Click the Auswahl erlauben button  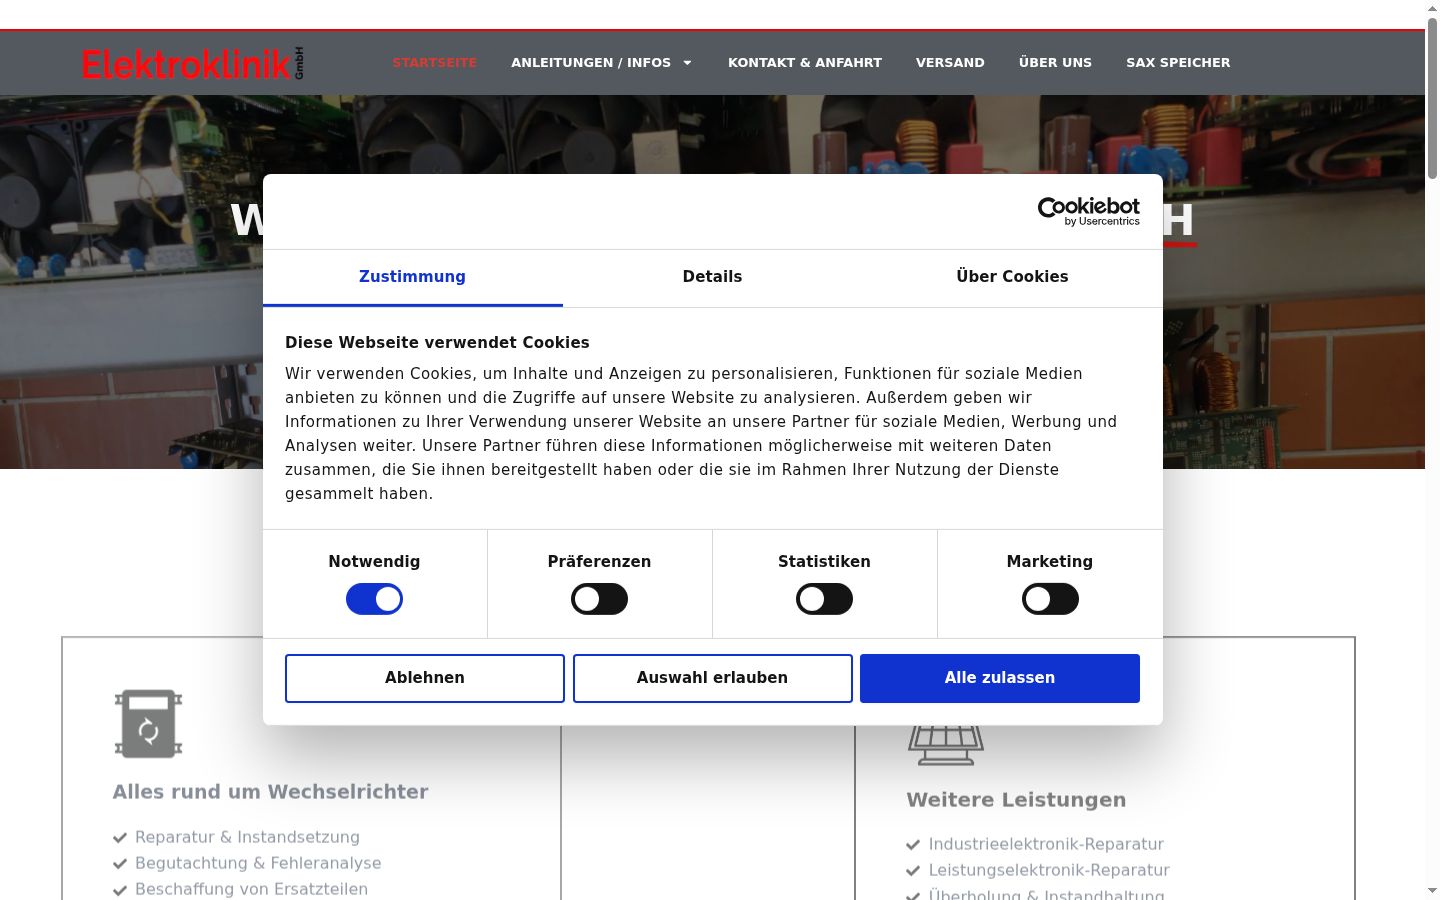(x=712, y=678)
